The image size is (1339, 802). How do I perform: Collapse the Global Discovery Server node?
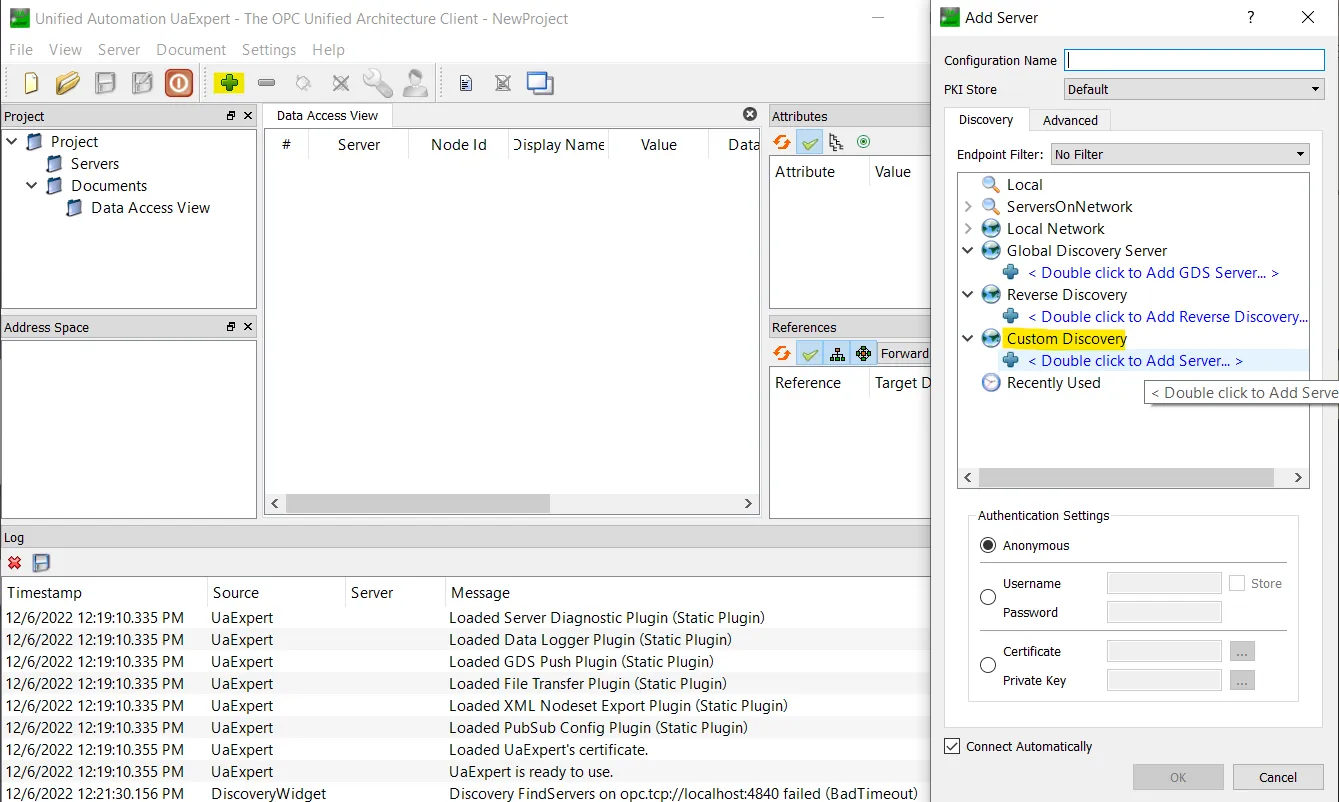tap(967, 251)
